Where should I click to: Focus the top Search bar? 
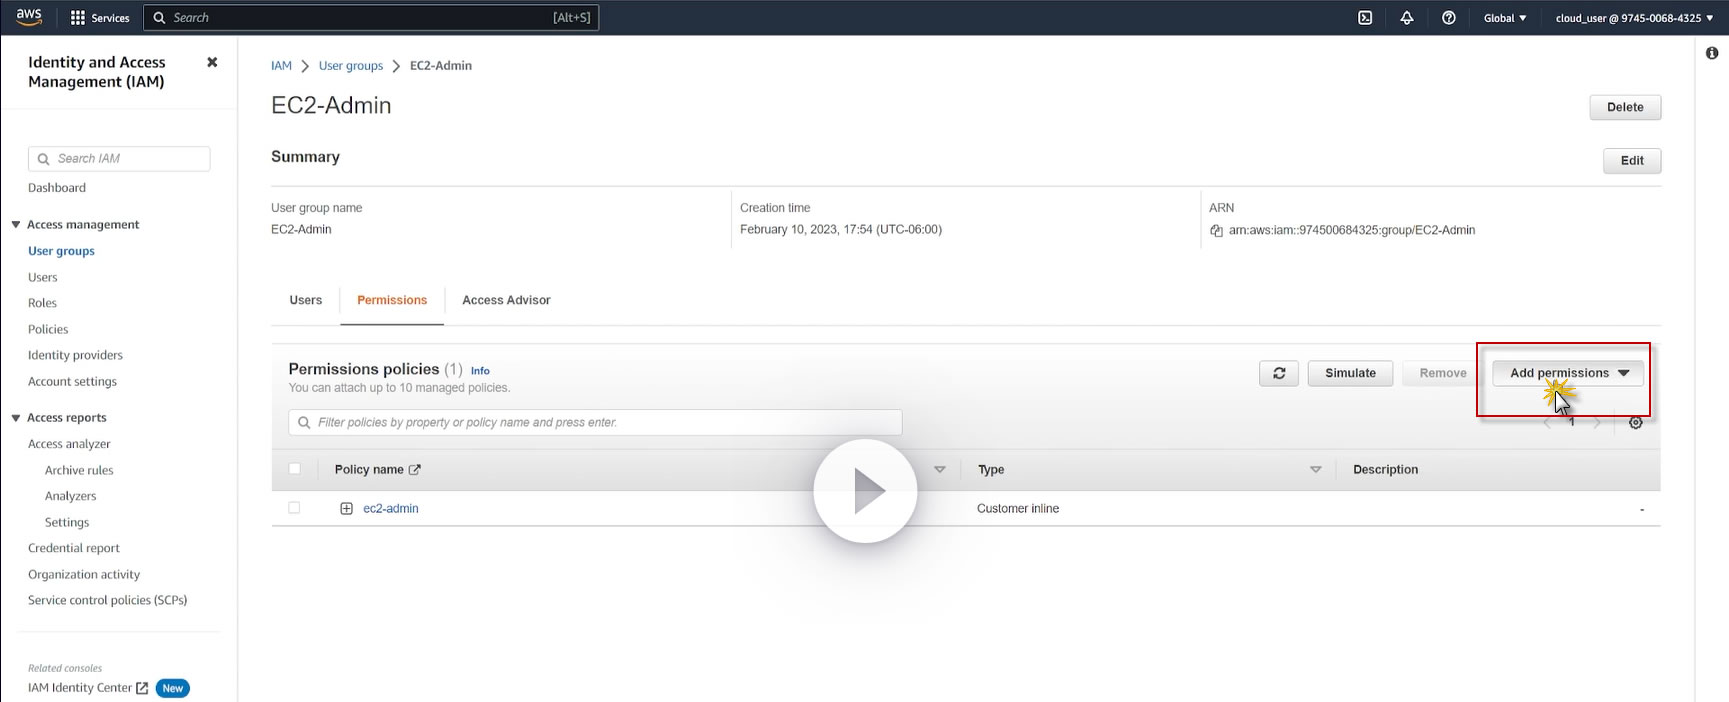point(371,18)
